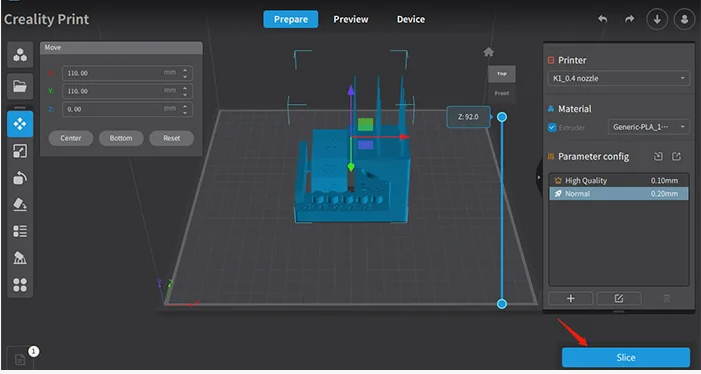Select the Front view cube face
The width and height of the screenshot is (701, 374).
pyautogui.click(x=502, y=93)
